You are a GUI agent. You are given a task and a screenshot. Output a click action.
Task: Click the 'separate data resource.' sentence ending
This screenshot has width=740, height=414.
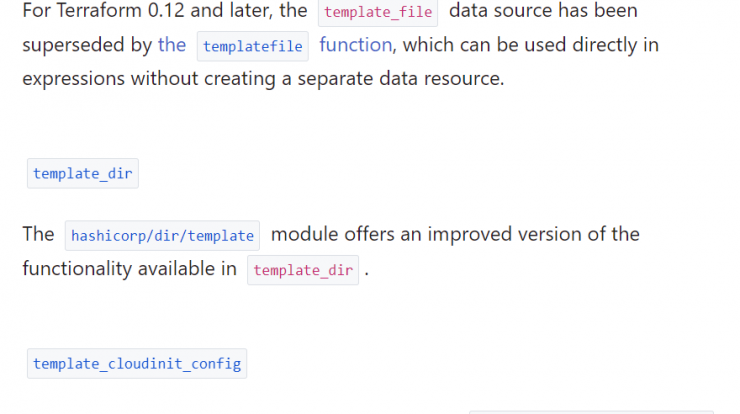(401, 78)
